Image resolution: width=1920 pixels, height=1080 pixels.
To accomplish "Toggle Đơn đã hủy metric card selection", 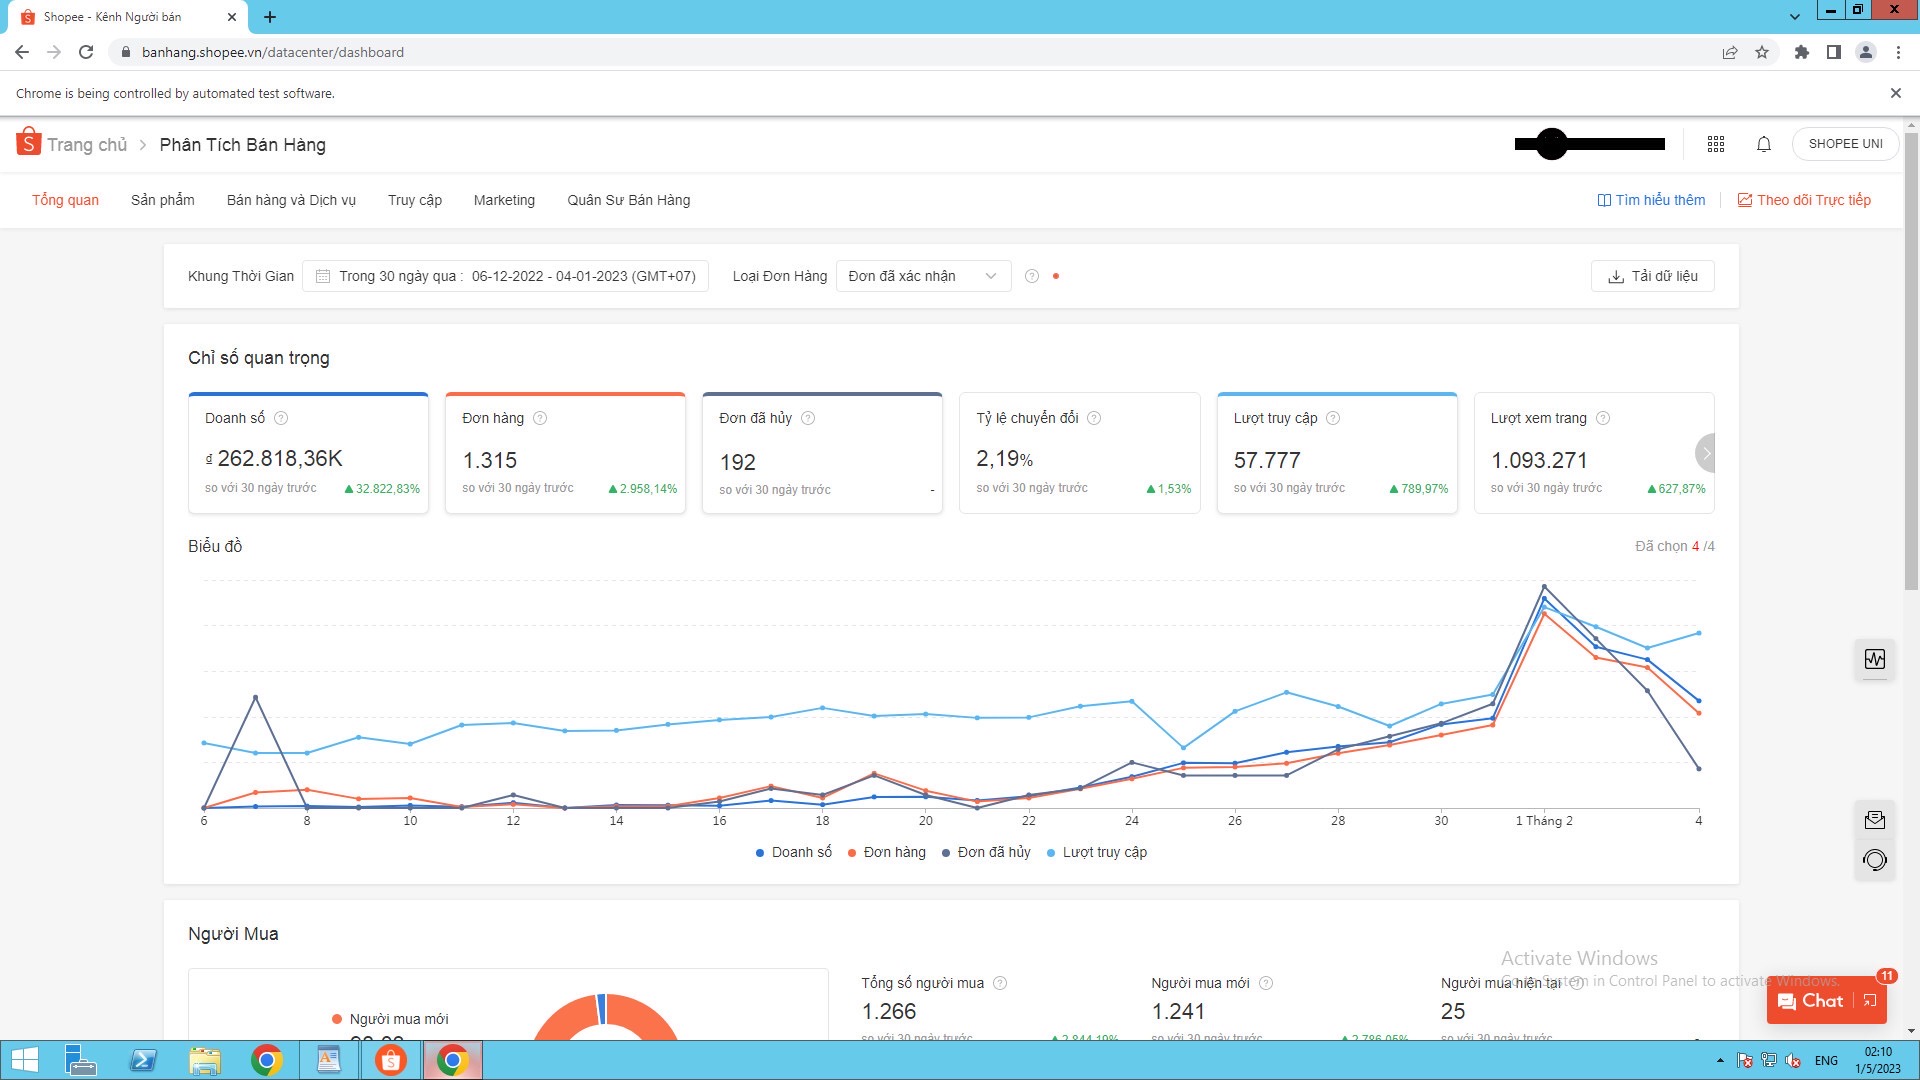I will [x=822, y=453].
